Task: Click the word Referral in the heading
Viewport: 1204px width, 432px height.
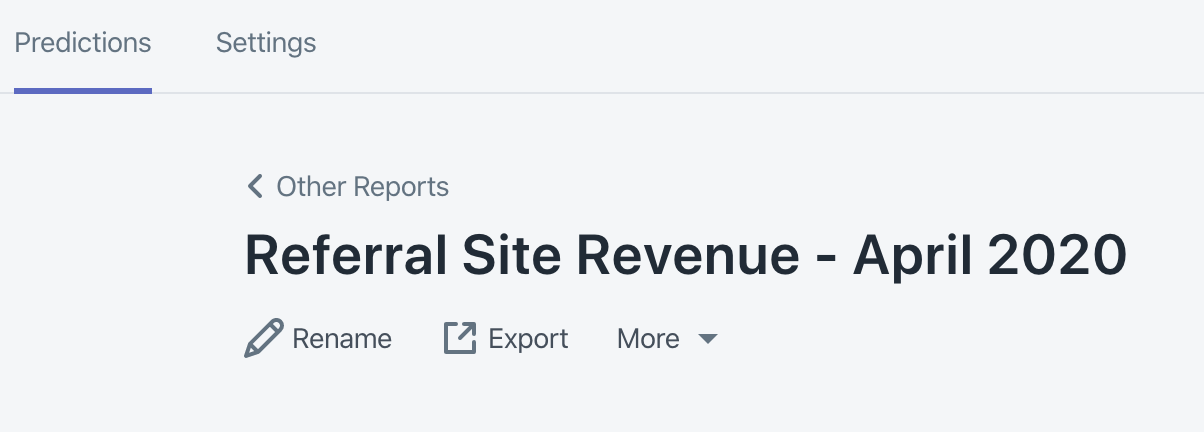Action: (x=346, y=255)
